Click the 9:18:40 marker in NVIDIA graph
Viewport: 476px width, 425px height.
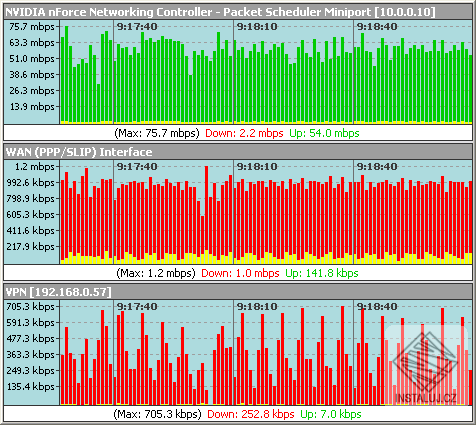coord(377,27)
